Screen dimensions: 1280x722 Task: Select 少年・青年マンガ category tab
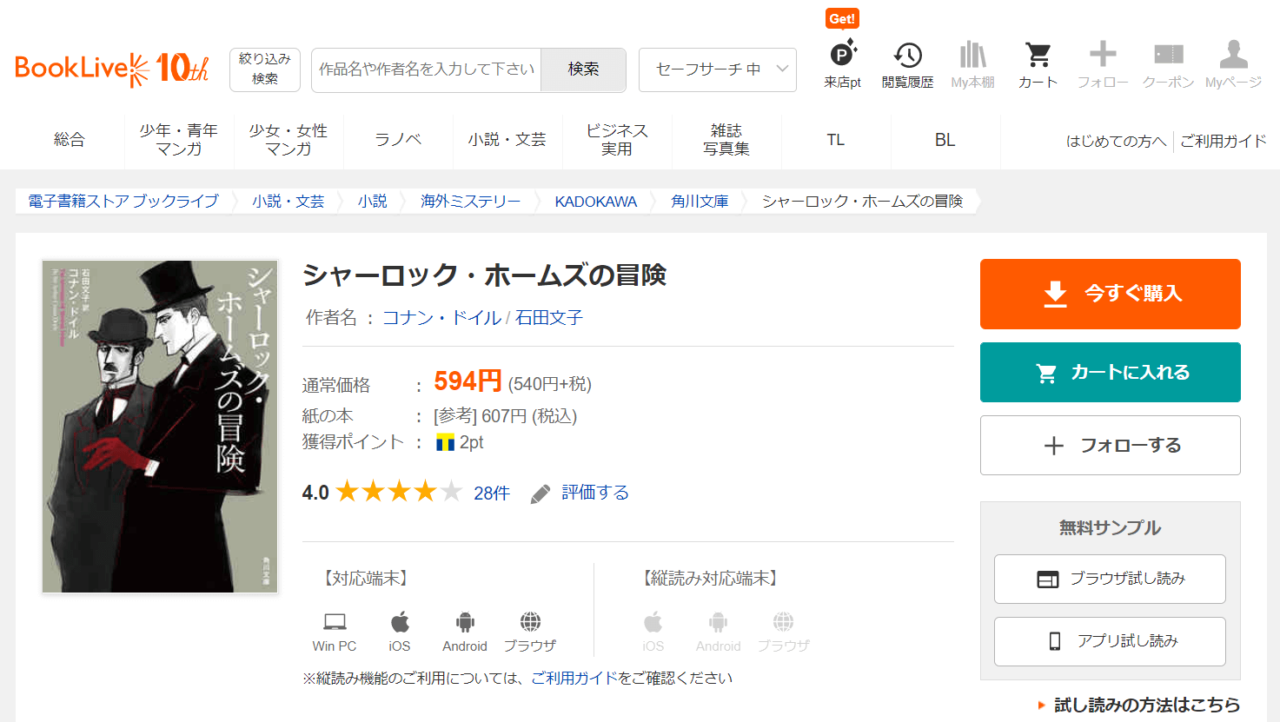[179, 140]
